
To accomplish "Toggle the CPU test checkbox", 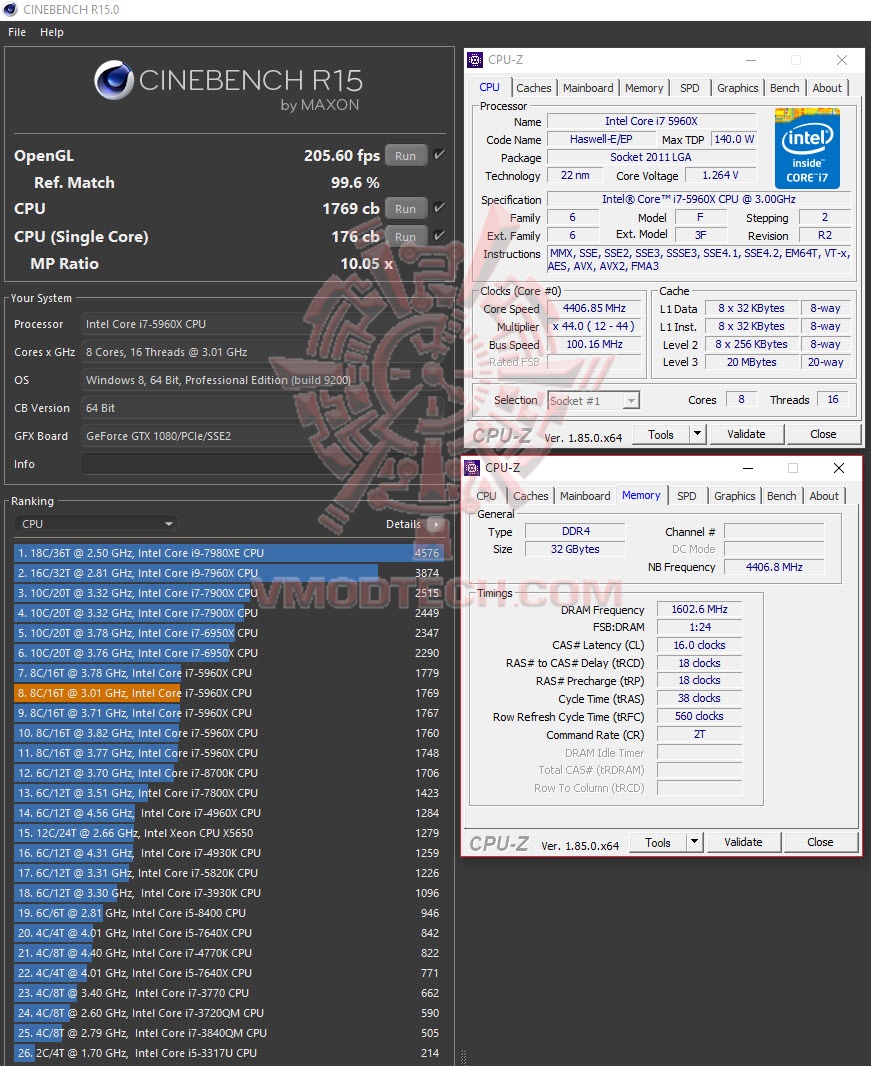I will click(439, 208).
